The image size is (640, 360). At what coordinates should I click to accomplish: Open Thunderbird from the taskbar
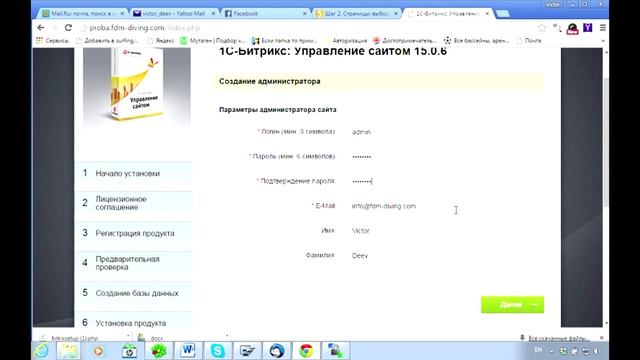[276, 351]
